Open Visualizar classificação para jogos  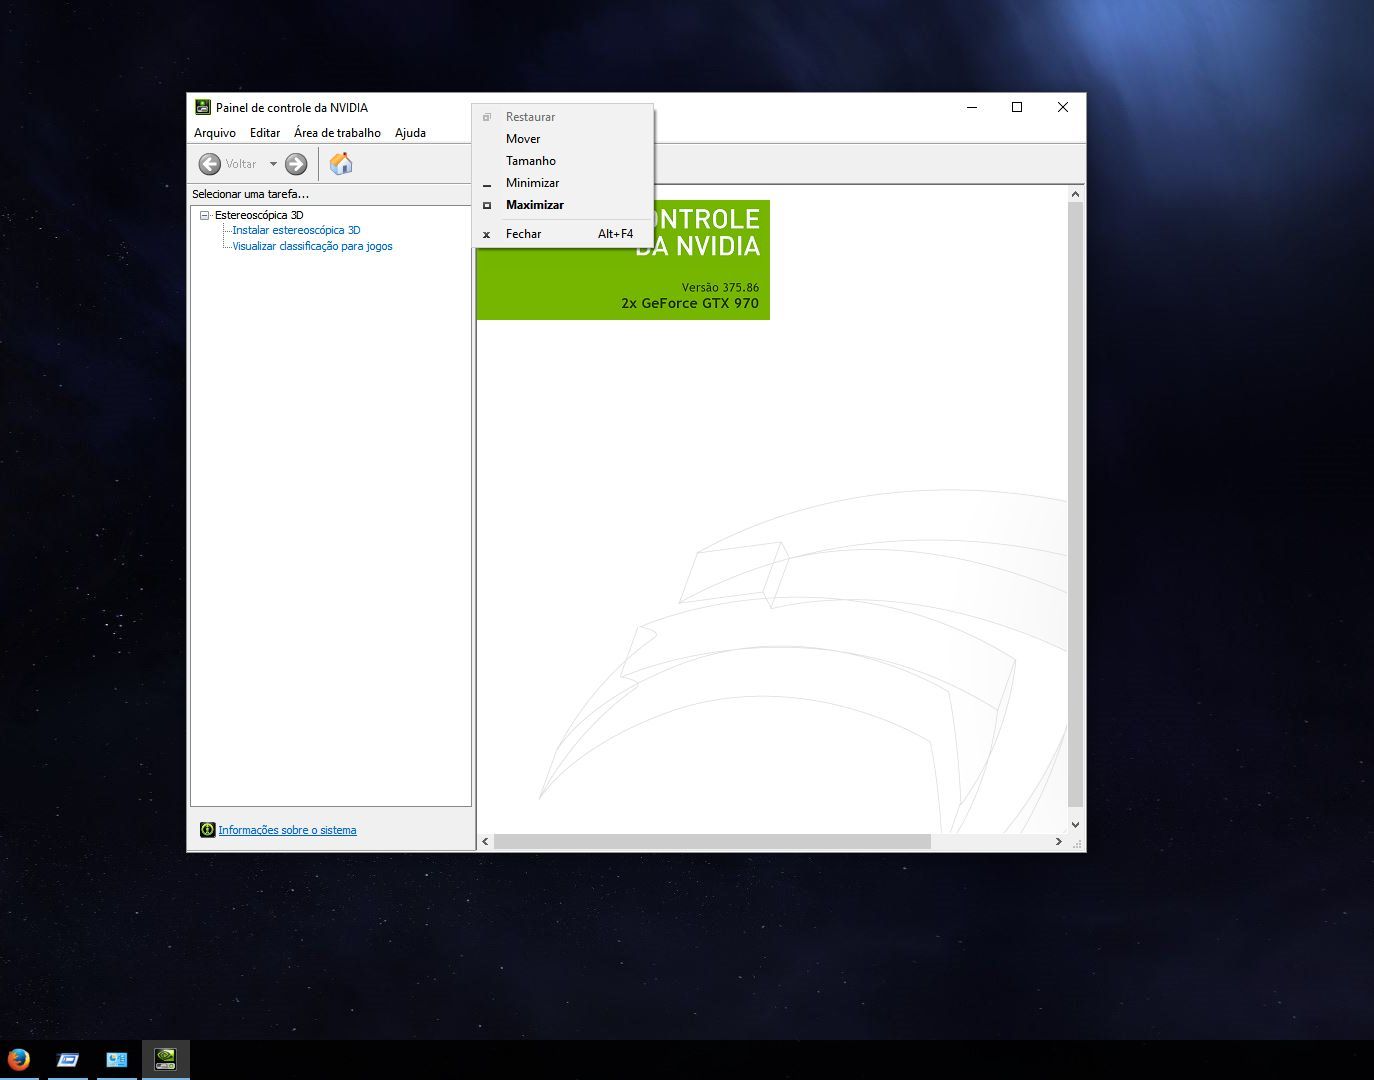pyautogui.click(x=312, y=246)
